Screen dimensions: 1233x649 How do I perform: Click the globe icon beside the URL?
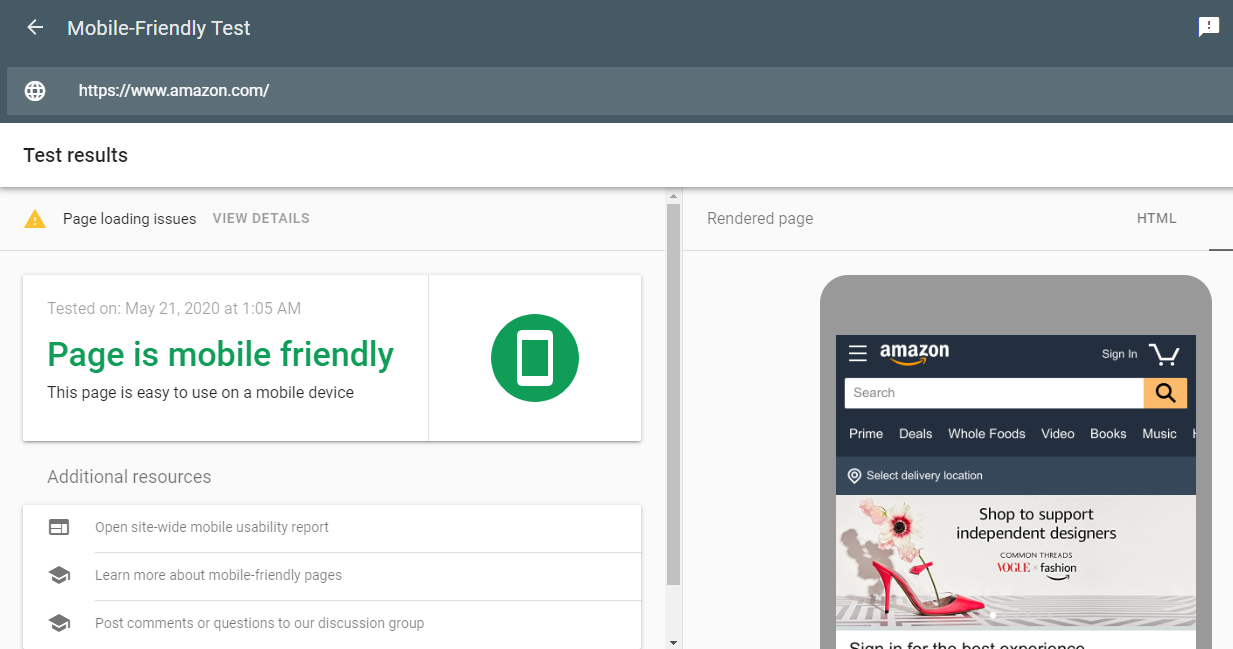point(35,91)
